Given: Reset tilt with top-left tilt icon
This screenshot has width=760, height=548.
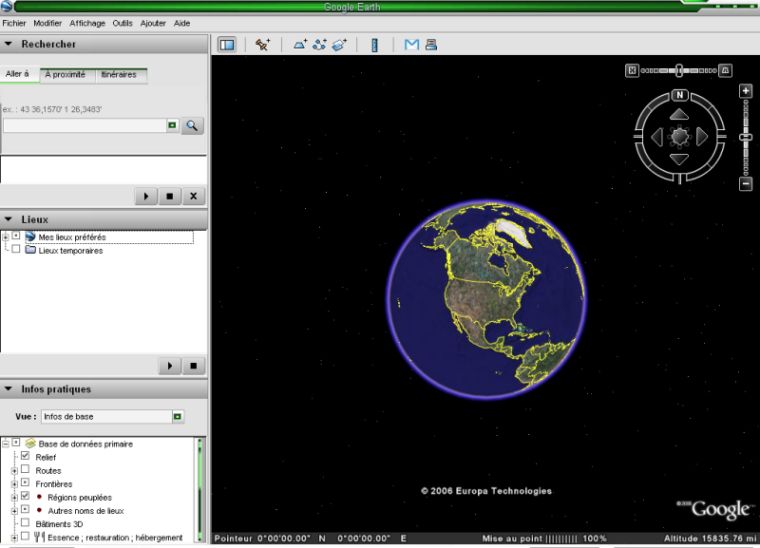Looking at the screenshot, I should point(632,71).
